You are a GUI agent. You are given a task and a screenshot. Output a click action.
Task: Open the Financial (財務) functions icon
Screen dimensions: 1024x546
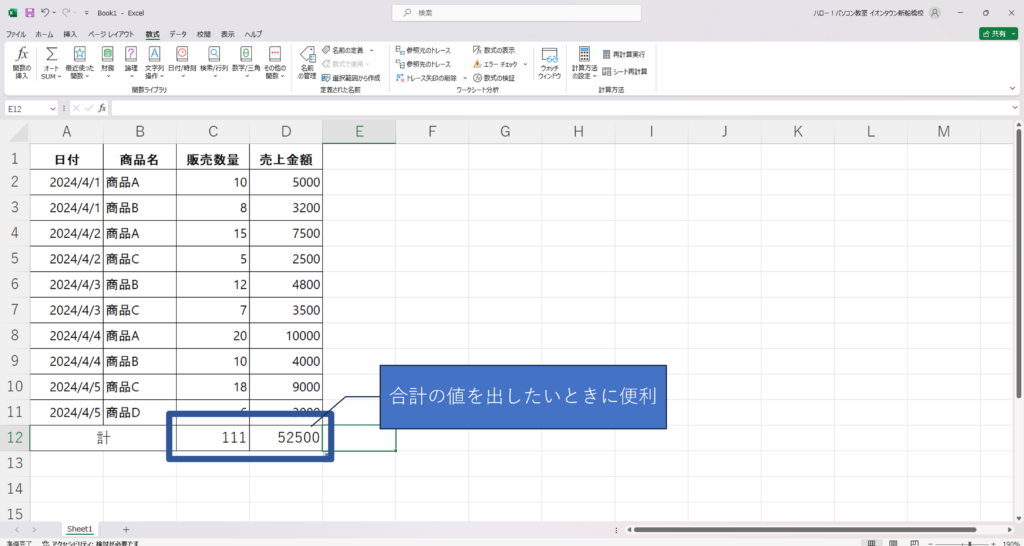click(x=108, y=55)
